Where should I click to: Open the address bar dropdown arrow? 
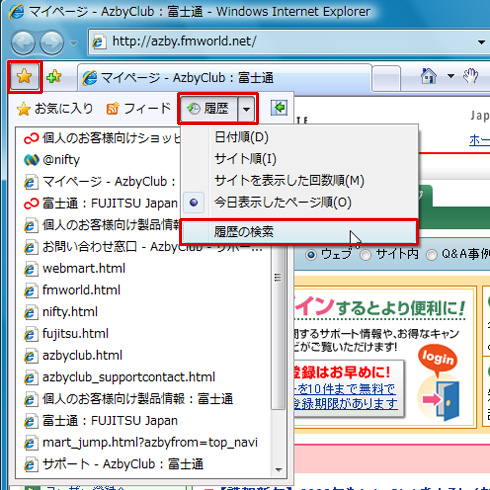pos(481,42)
